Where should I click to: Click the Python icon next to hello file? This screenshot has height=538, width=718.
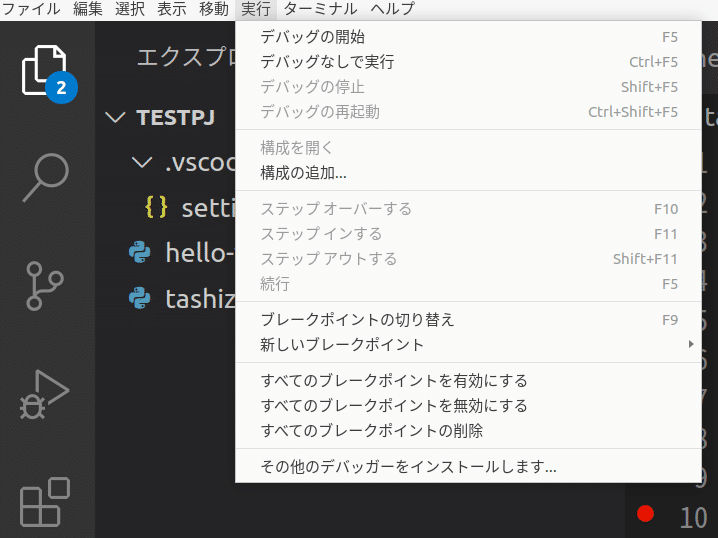pos(140,252)
